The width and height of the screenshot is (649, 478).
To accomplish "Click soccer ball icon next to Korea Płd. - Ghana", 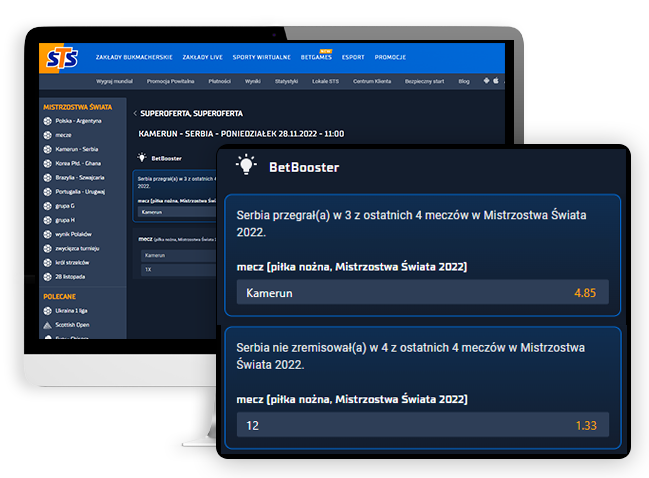I will (48, 163).
